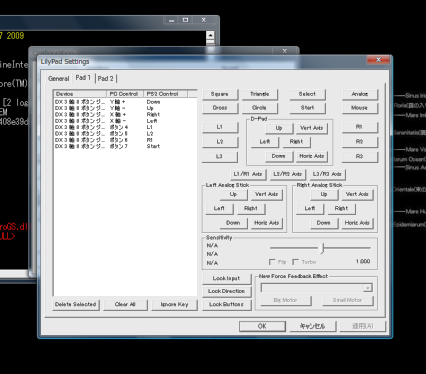Viewport: 426px width, 374px height.
Task: Bind the Triangle button
Action: pyautogui.click(x=260, y=94)
